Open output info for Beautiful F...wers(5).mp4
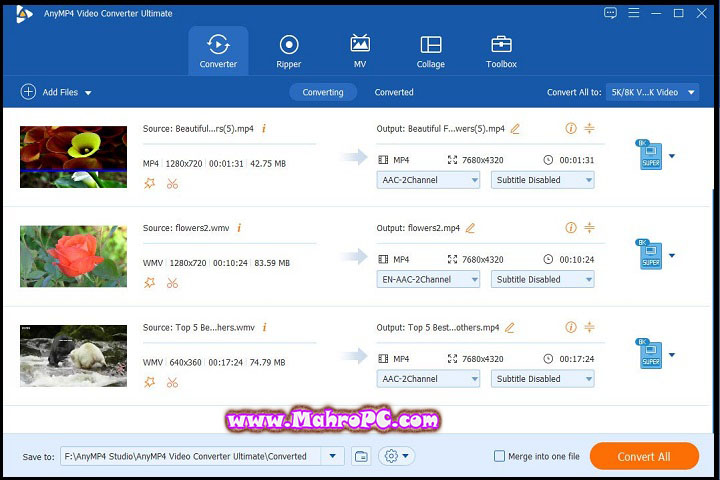The image size is (720, 480). click(571, 128)
